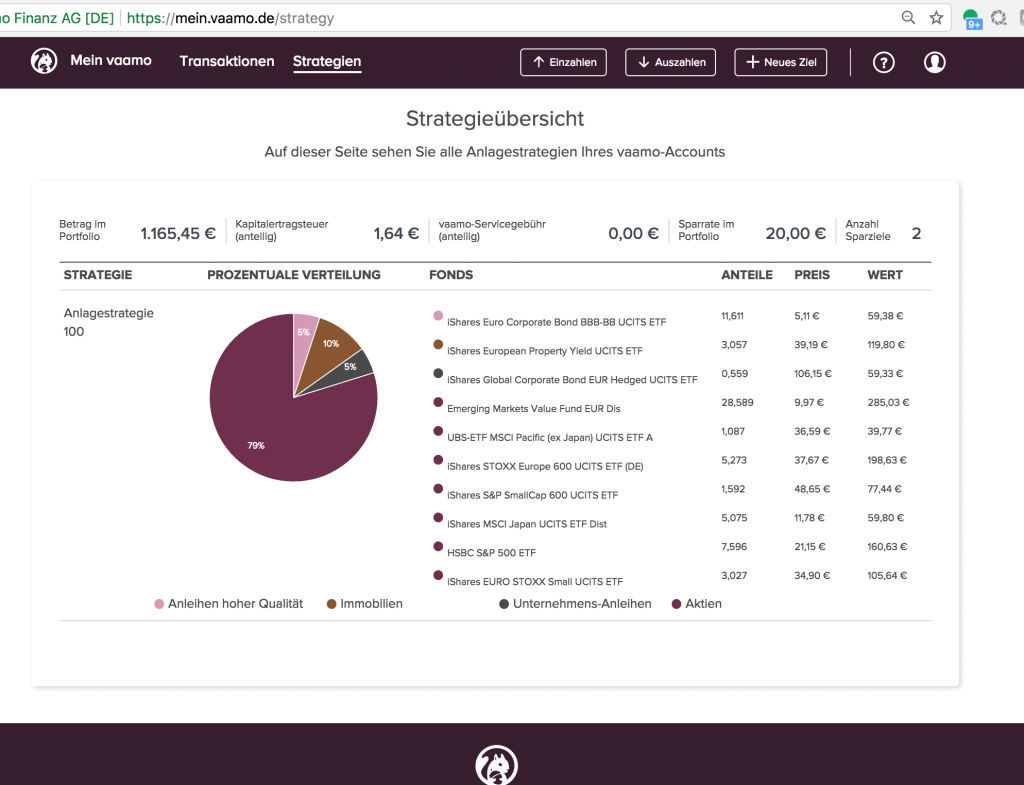Image resolution: width=1024 pixels, height=785 pixels.
Task: Click the FONDS column header
Action: click(x=451, y=275)
